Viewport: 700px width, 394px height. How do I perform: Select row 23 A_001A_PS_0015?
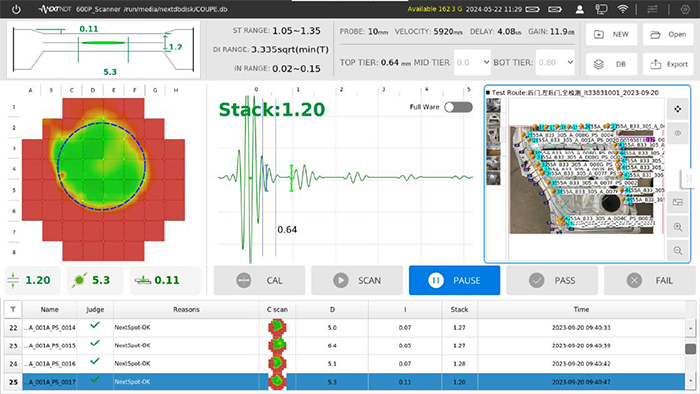[345, 346]
